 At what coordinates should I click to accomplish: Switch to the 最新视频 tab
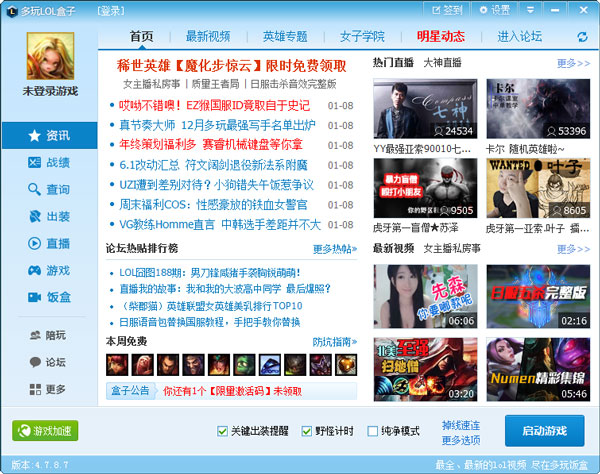point(208,36)
